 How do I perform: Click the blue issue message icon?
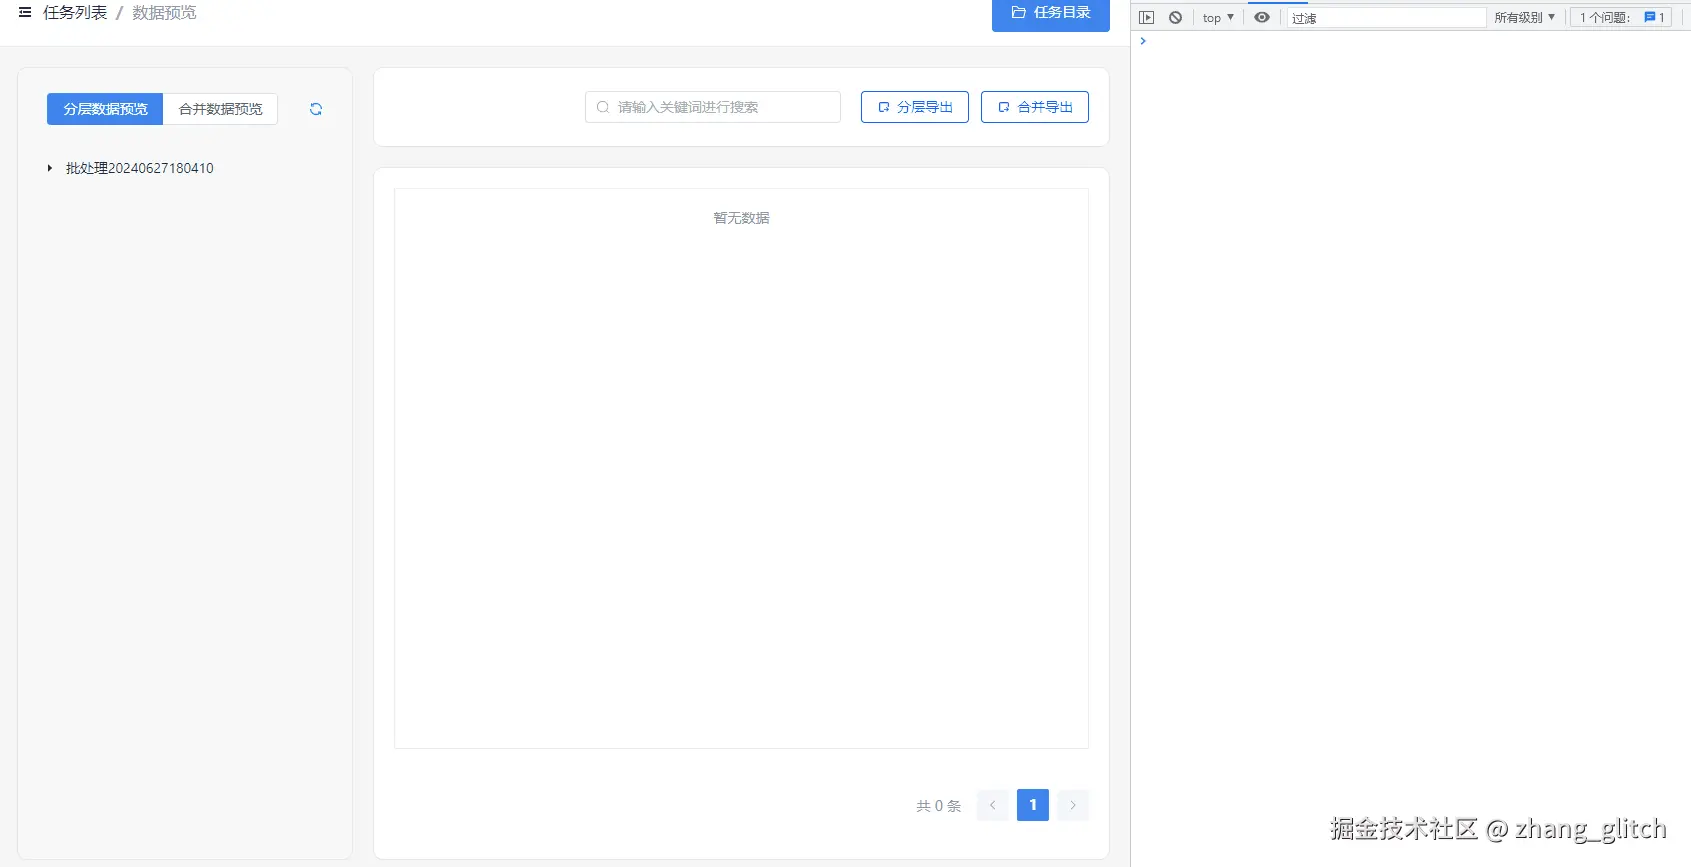[1650, 18]
